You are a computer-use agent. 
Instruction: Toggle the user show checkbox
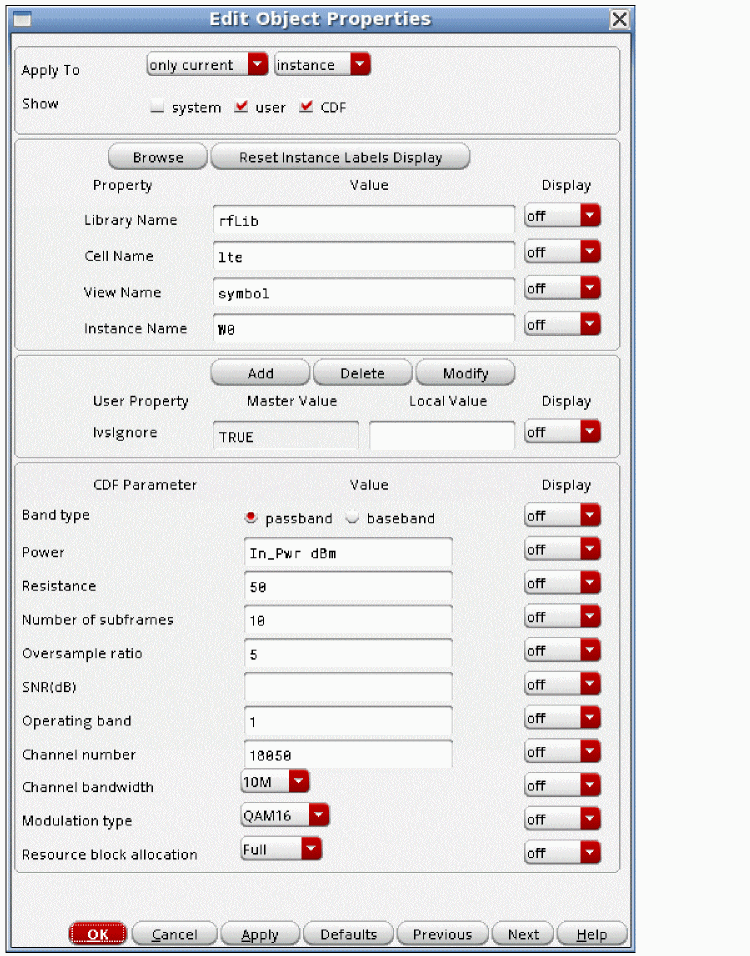[241, 107]
